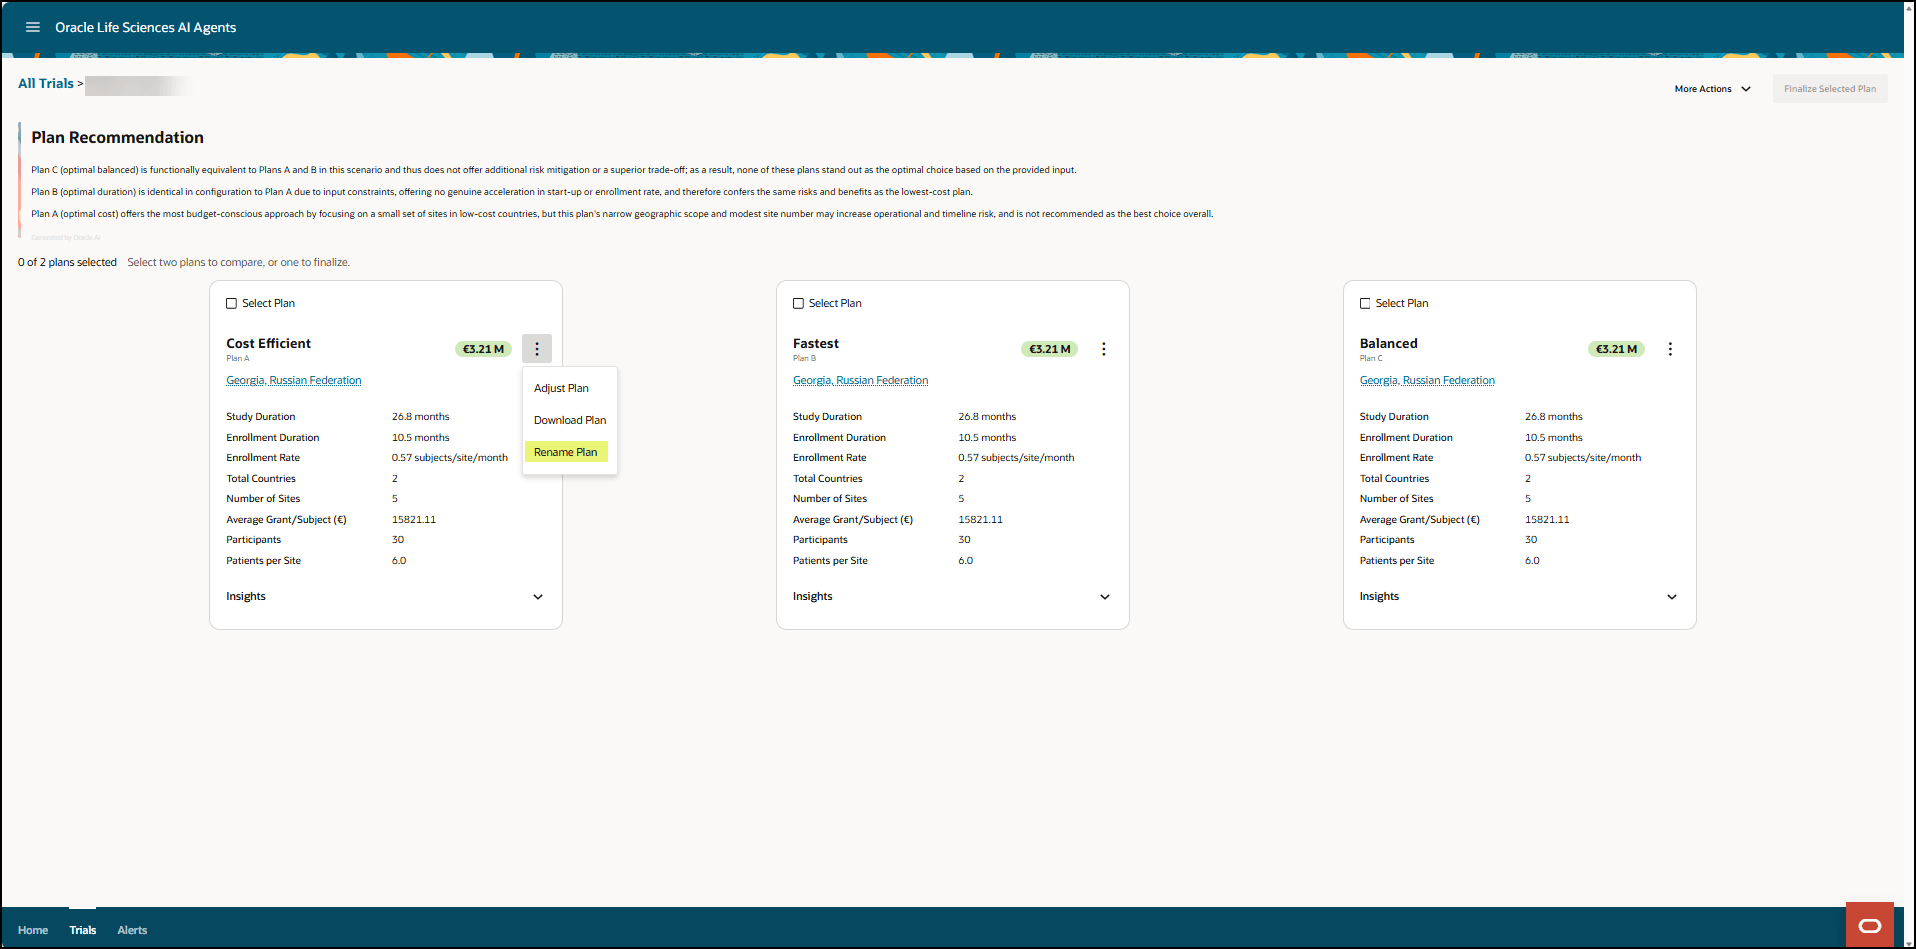Click Enrollment Rate value in Cost Efficient card

(450, 458)
